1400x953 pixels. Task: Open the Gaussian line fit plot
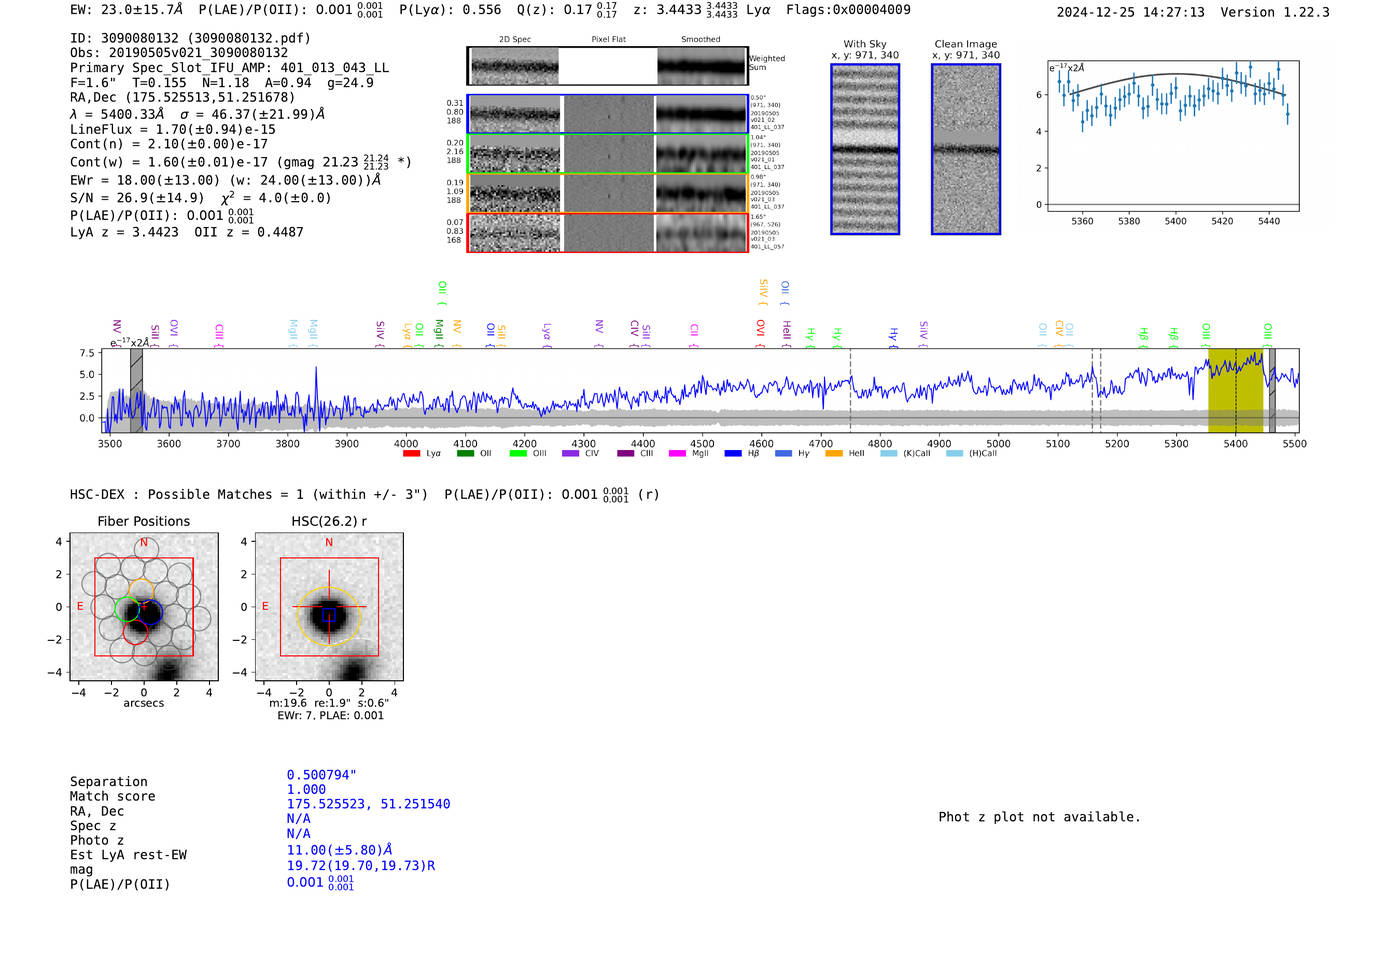tap(1172, 135)
